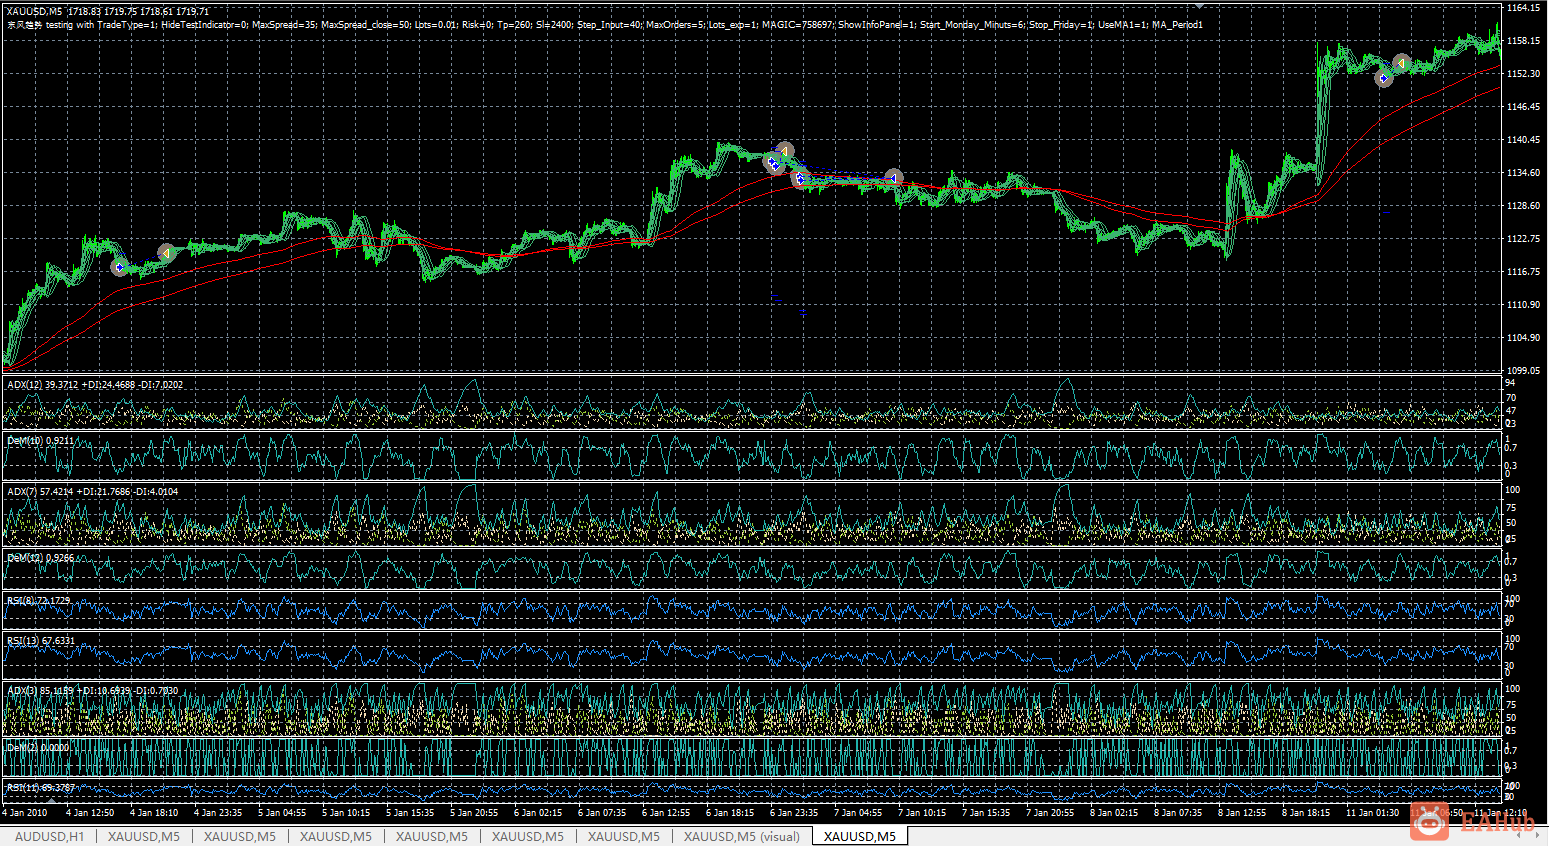The image size is (1549, 847).
Task: Click the 4 Jan 12:50 time label
Action: (90, 813)
